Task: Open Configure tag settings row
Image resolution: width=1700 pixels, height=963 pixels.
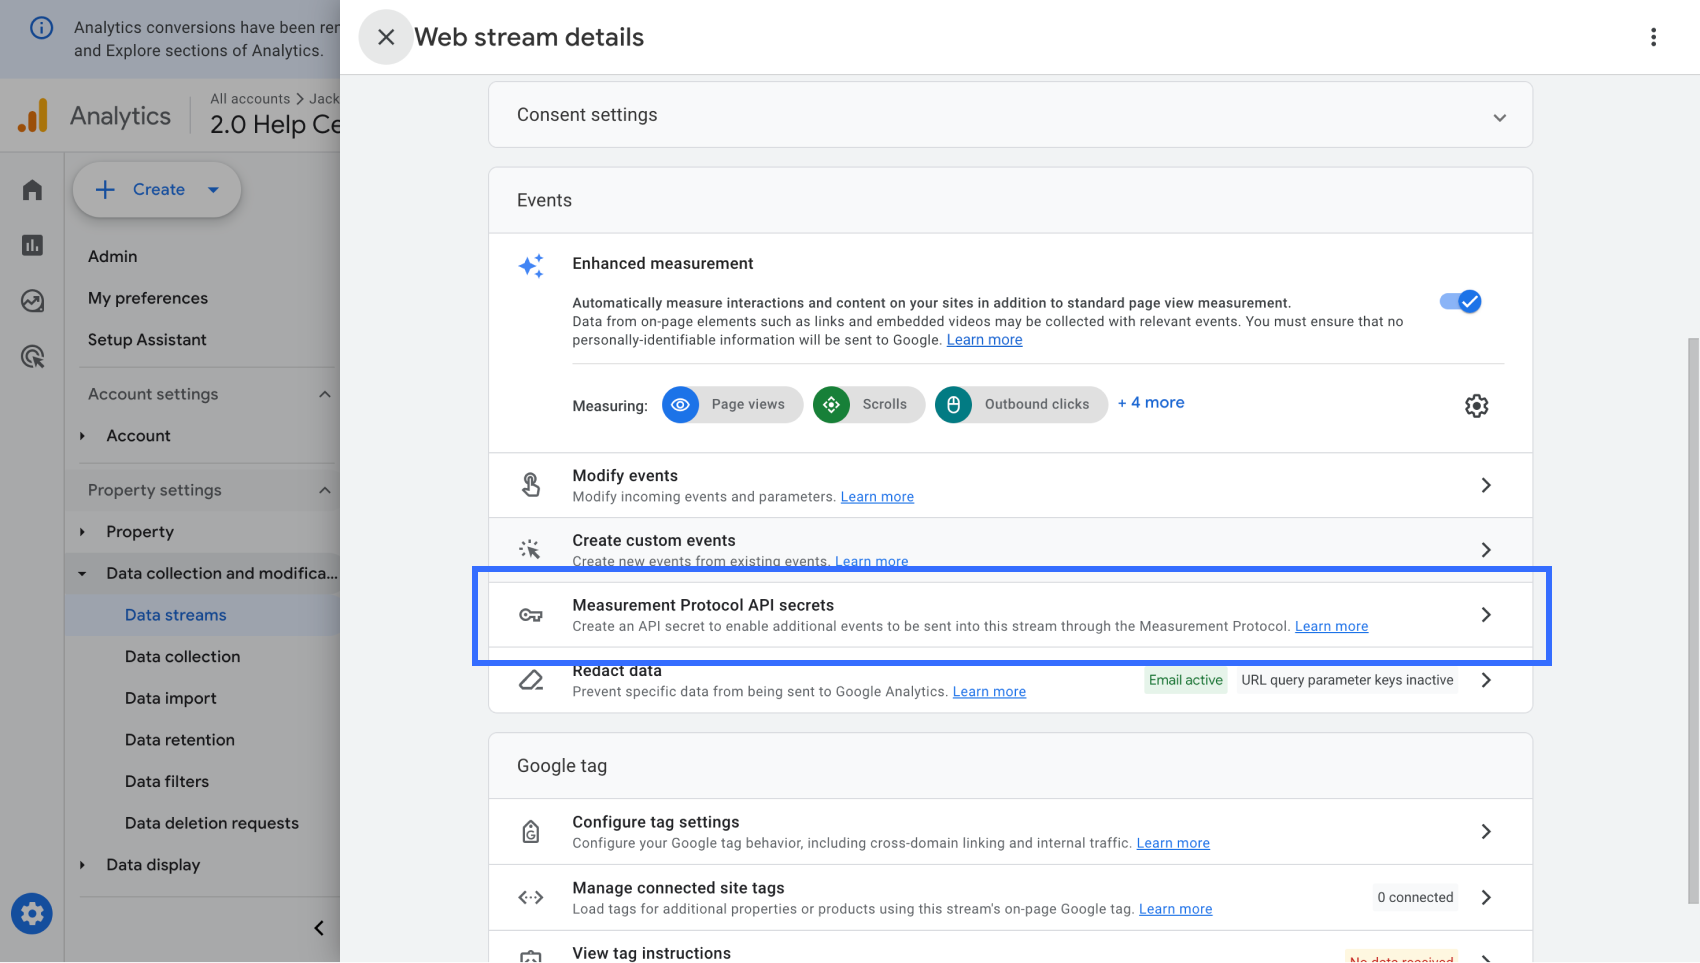Action: coord(1010,832)
